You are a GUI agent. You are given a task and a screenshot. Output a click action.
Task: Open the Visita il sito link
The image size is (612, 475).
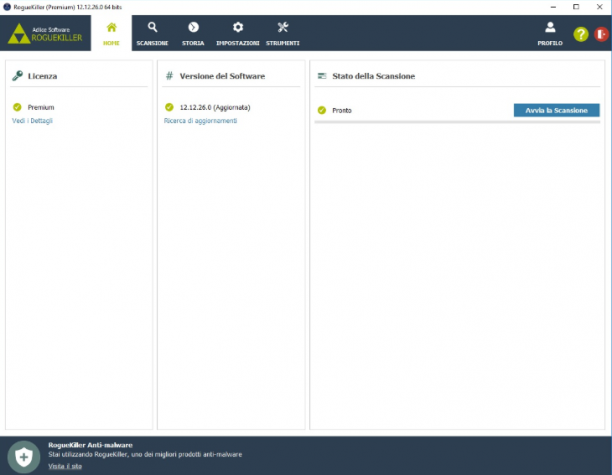65,466
